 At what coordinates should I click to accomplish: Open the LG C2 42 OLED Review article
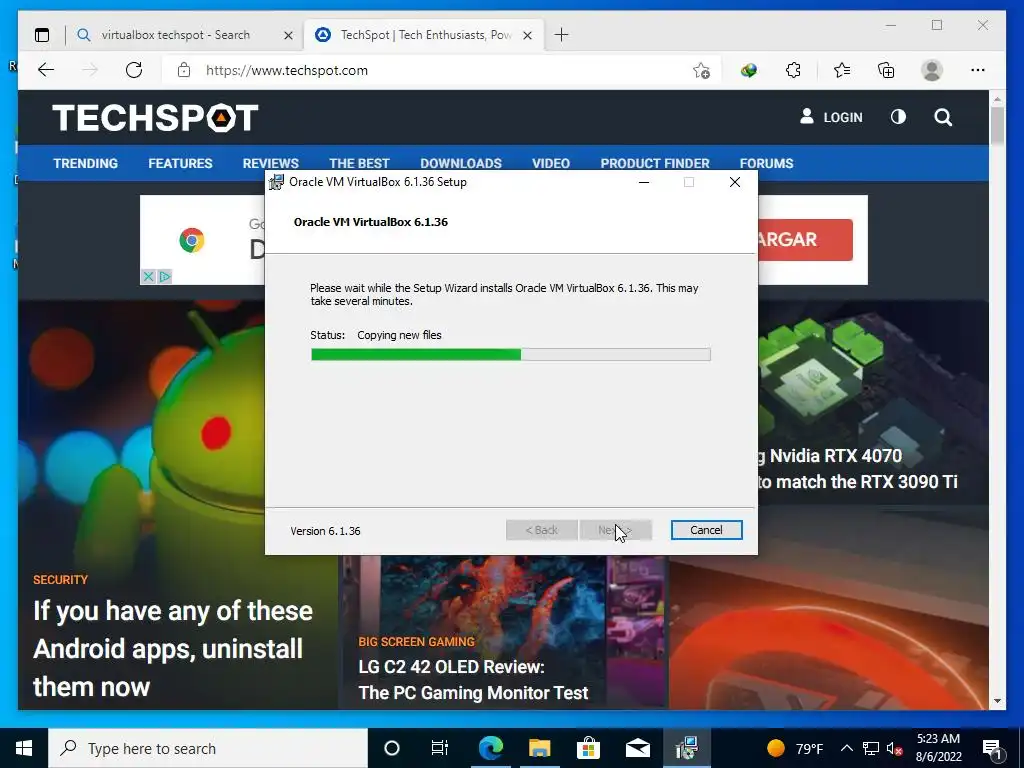pyautogui.click(x=473, y=680)
